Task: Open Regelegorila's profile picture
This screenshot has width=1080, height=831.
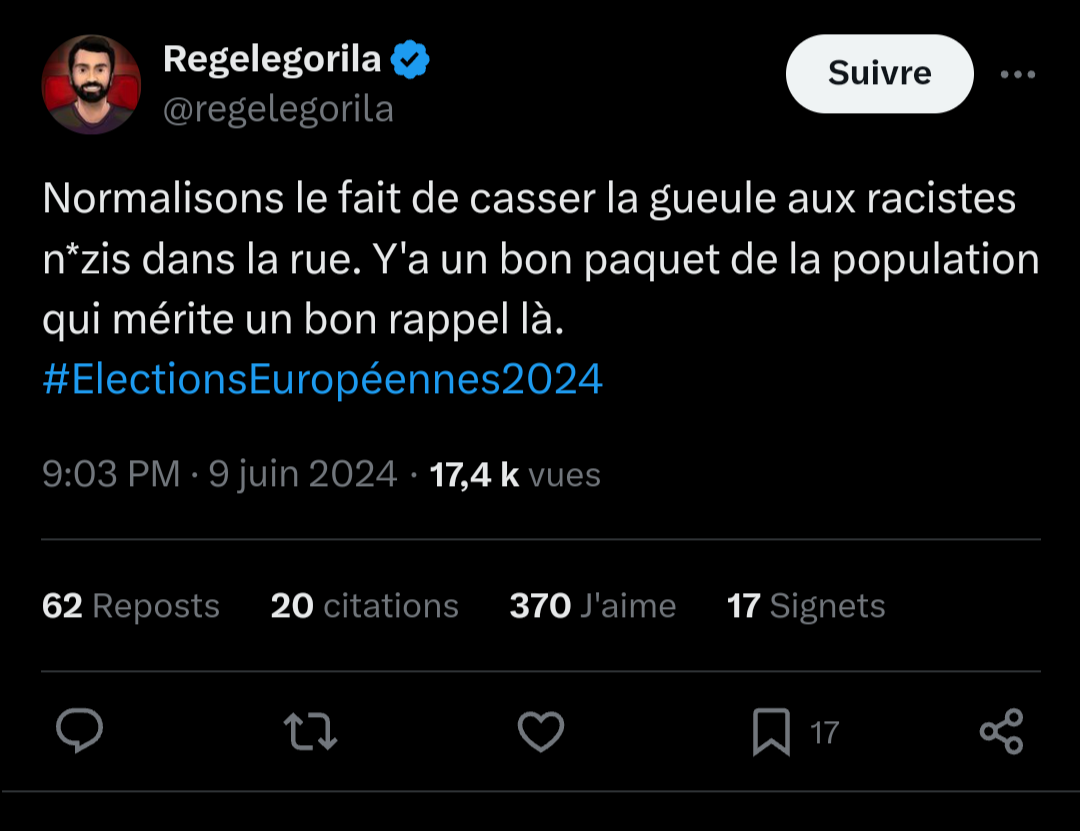Action: [x=91, y=84]
